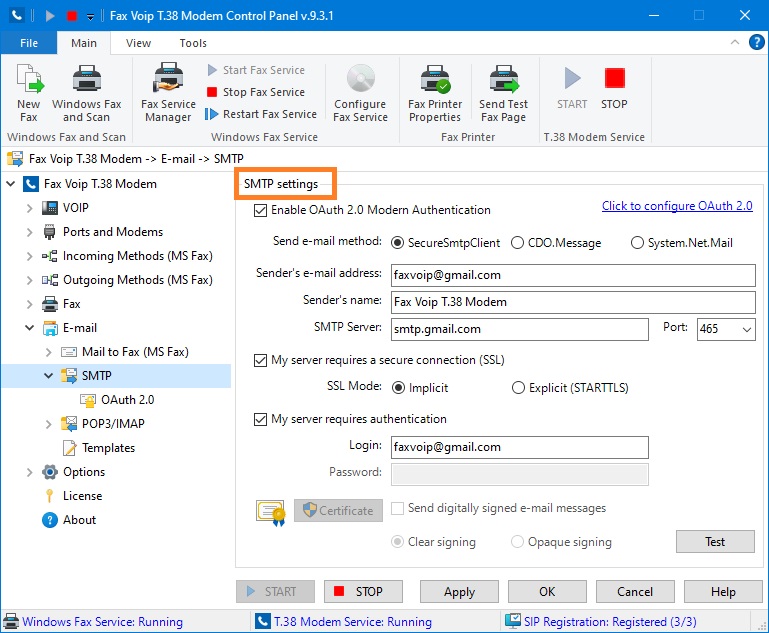Click Windows Fax Service: Running status

pyautogui.click(x=102, y=622)
